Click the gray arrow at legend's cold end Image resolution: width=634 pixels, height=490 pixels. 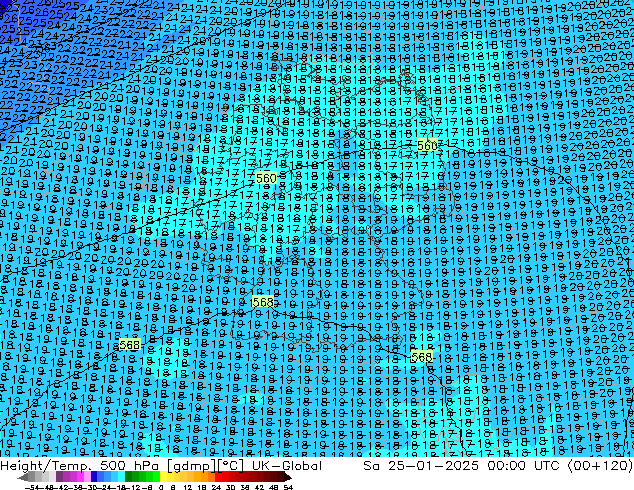[x=23, y=477]
